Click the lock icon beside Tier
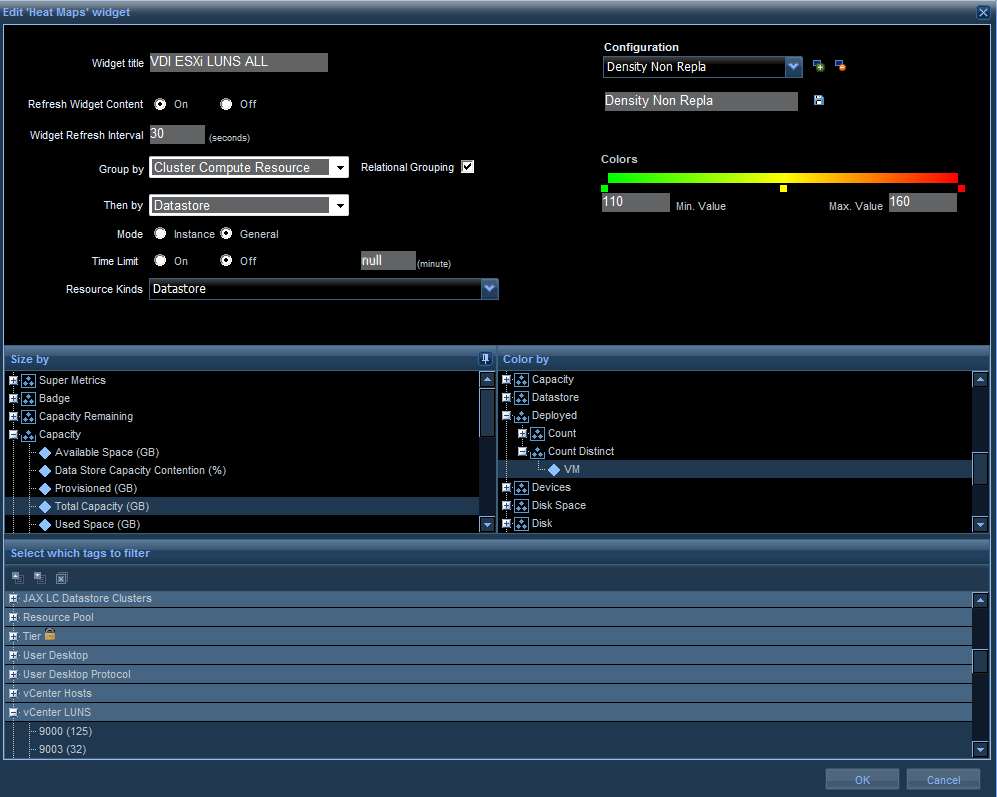This screenshot has height=797, width=997. [50, 635]
